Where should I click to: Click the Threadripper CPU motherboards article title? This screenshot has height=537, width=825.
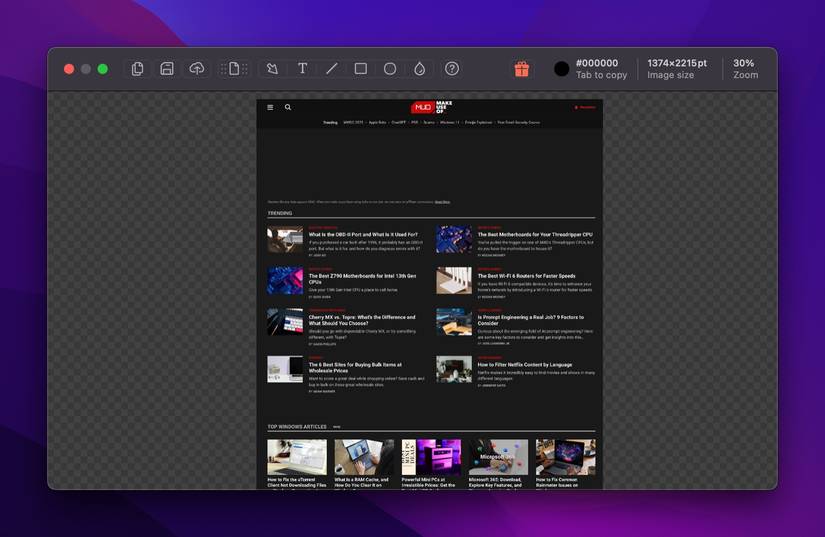(535, 235)
